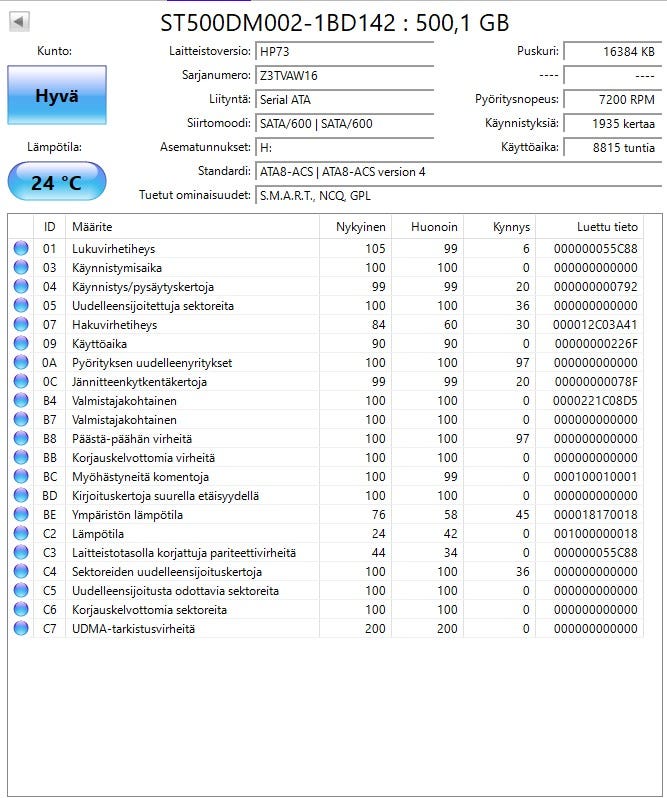
Task: Click raw value 001000000018
Action: click(595, 533)
